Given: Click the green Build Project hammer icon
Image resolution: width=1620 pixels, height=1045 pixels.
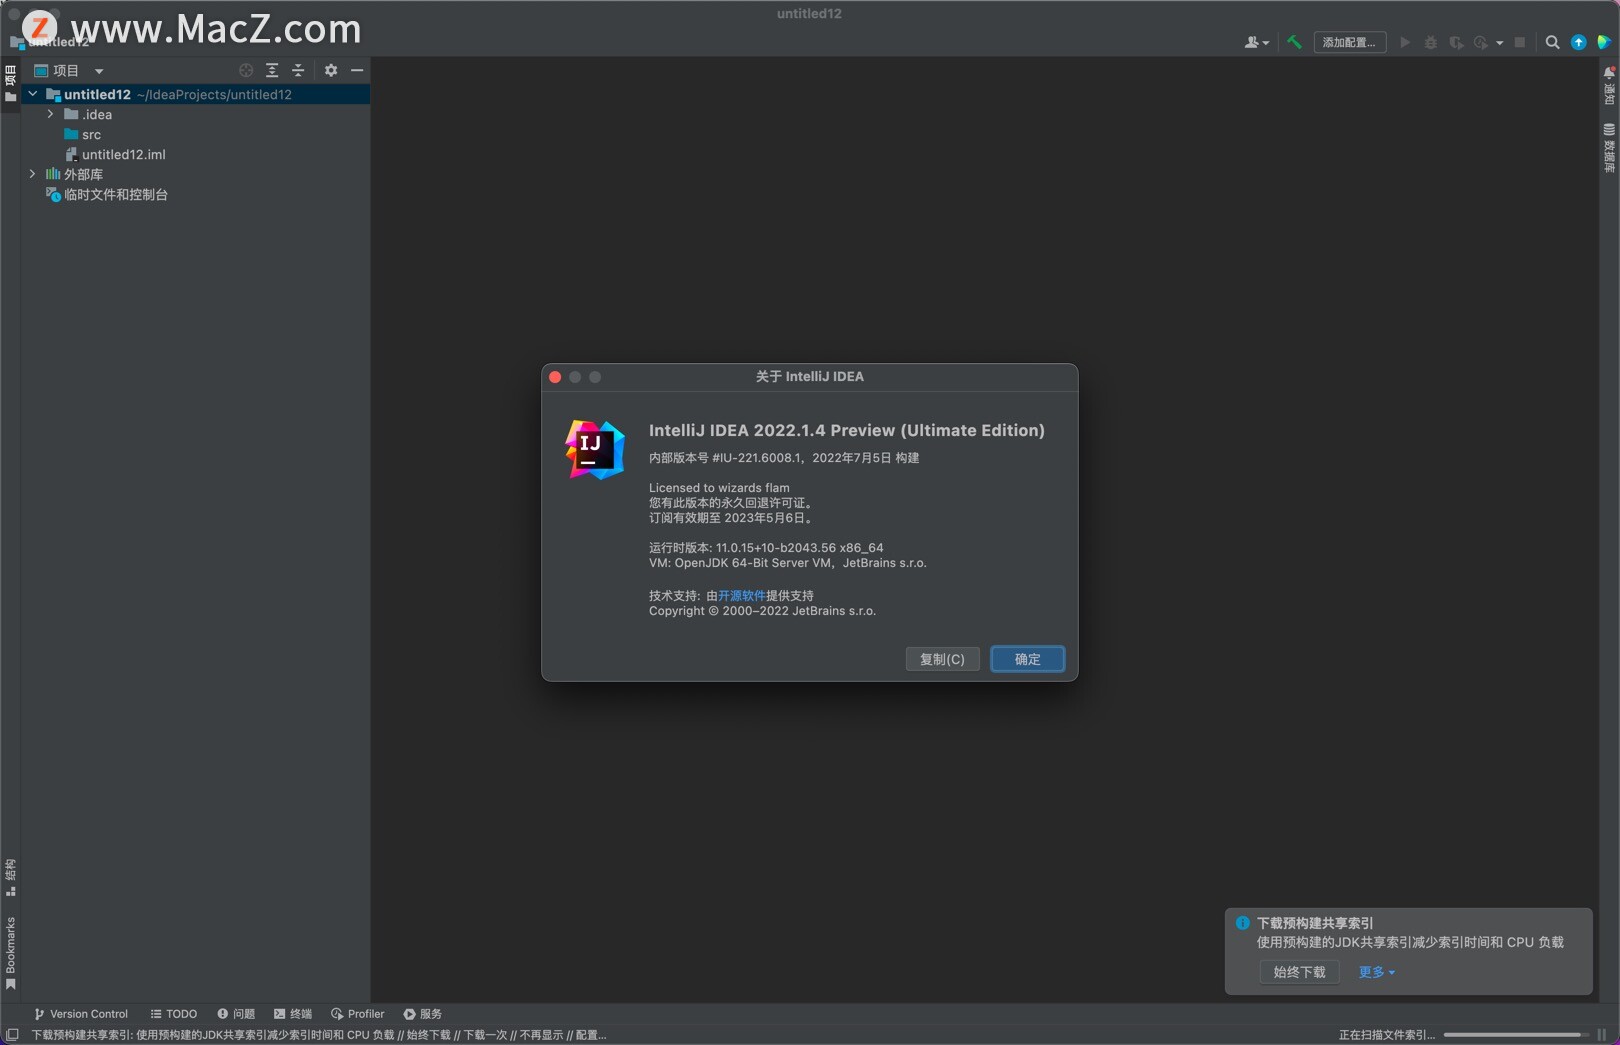Looking at the screenshot, I should (1294, 42).
